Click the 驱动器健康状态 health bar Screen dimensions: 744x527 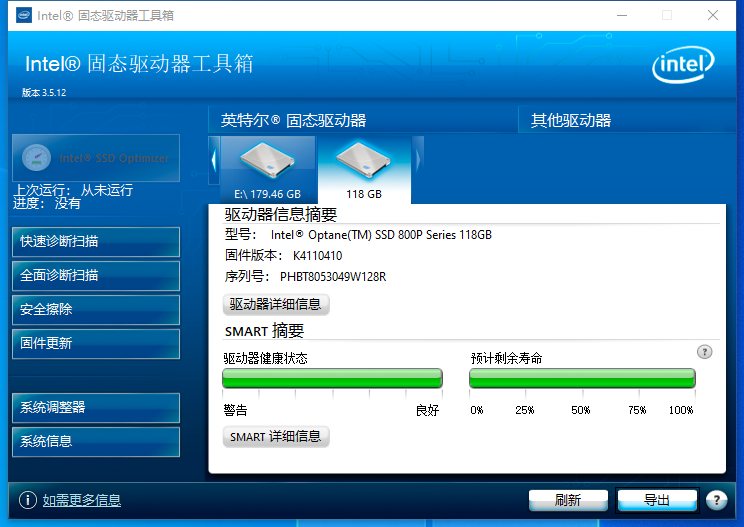tap(332, 378)
